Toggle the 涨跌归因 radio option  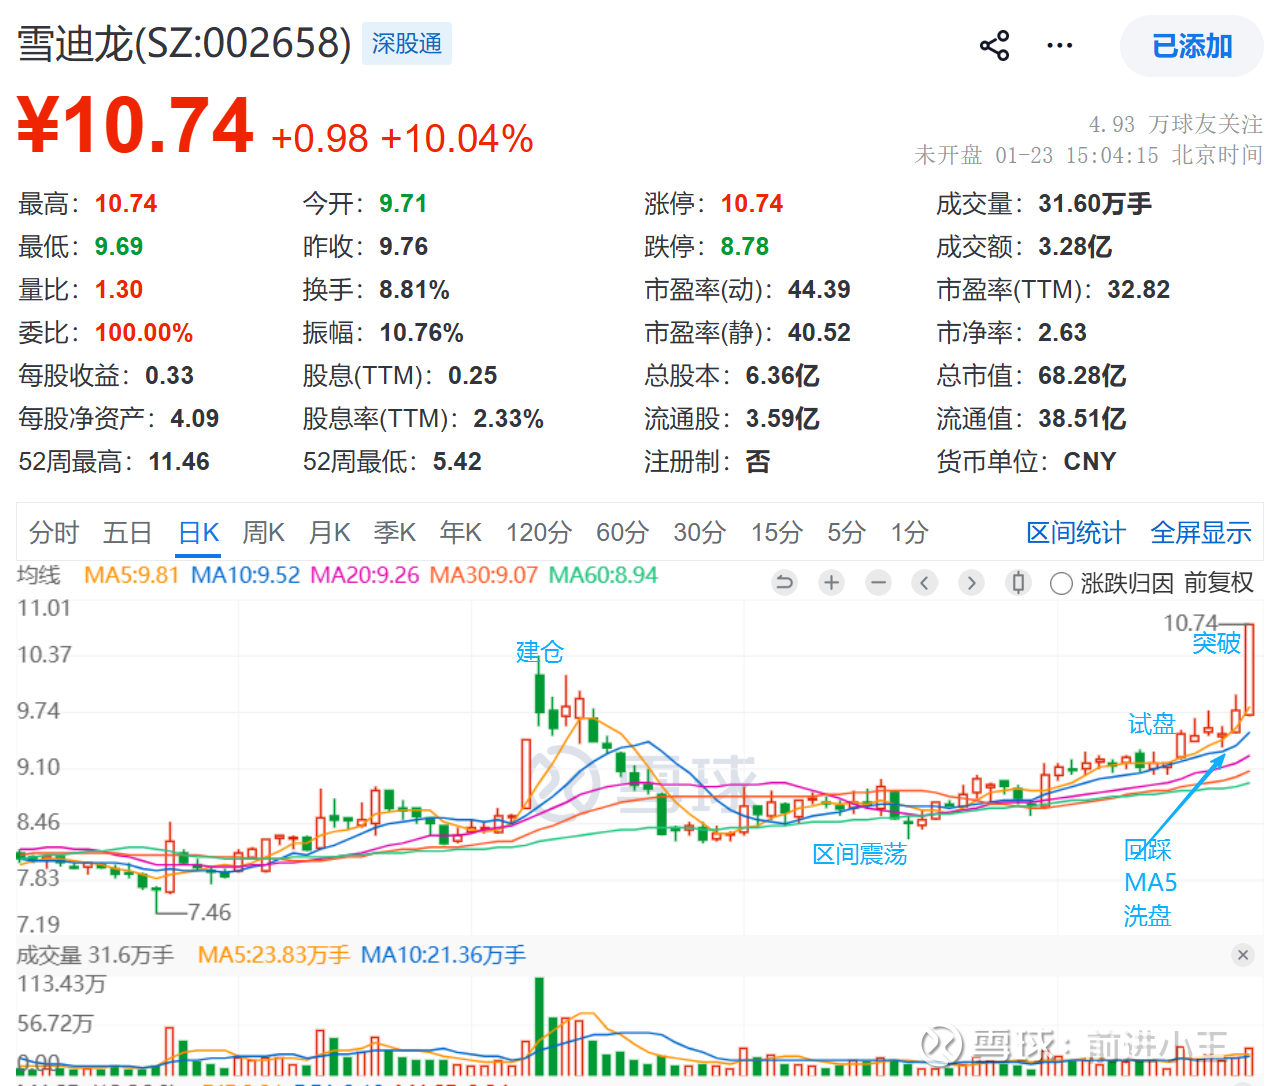point(1062,583)
